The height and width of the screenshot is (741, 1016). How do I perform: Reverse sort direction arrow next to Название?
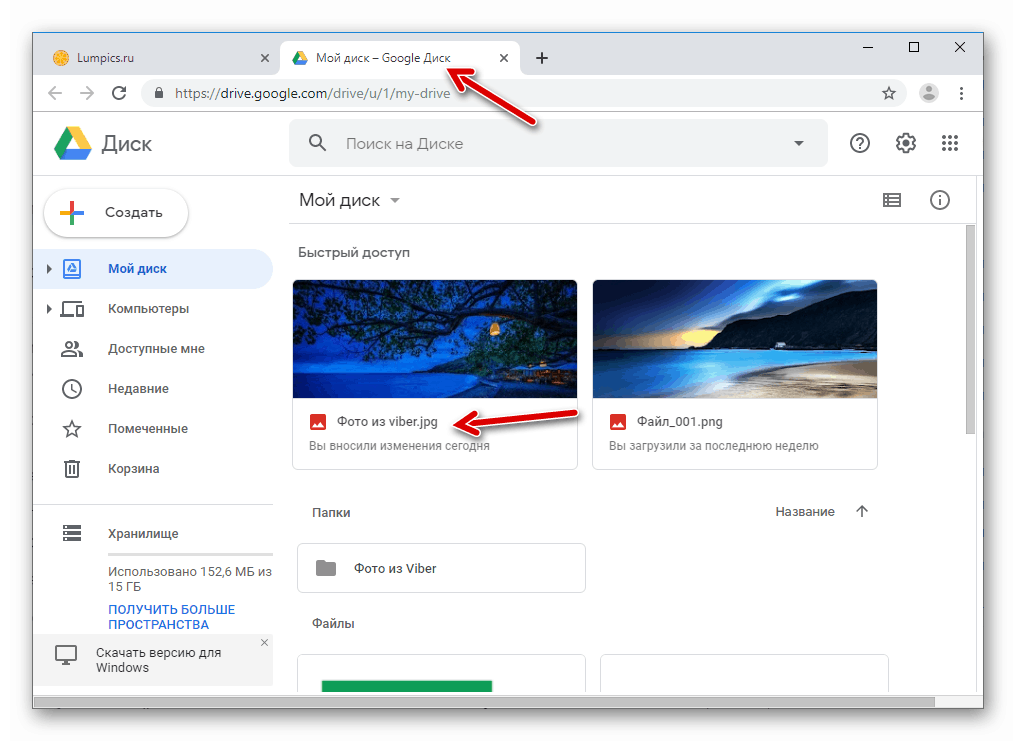click(862, 511)
